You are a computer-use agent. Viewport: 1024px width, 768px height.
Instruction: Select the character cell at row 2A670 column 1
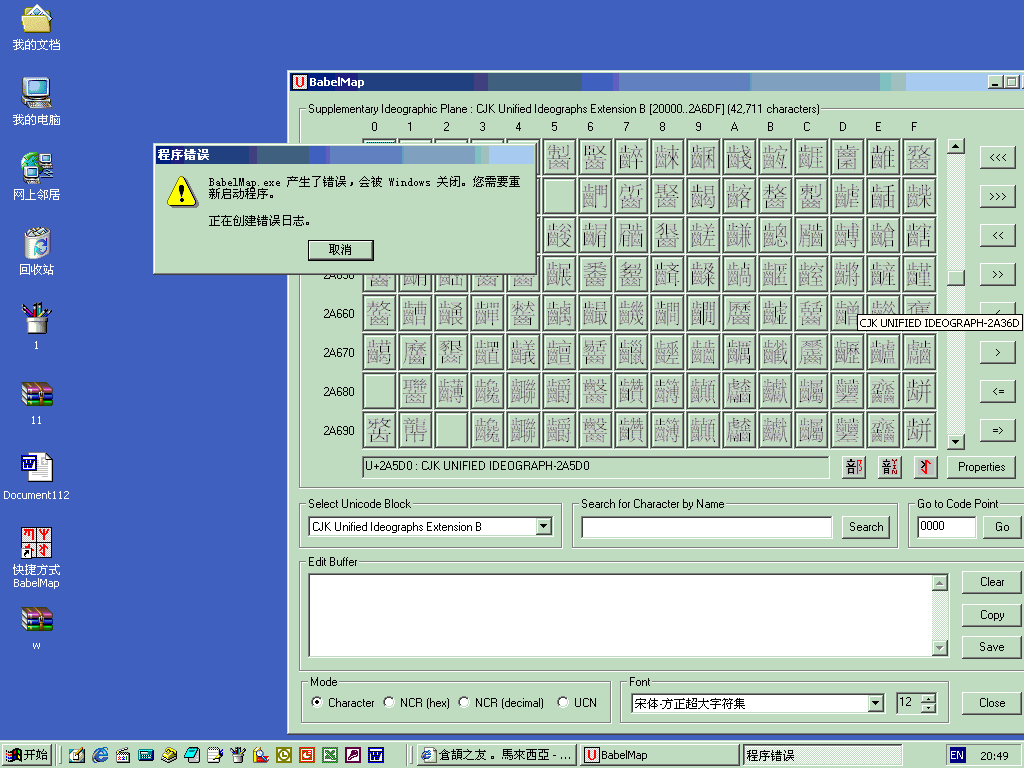(415, 353)
